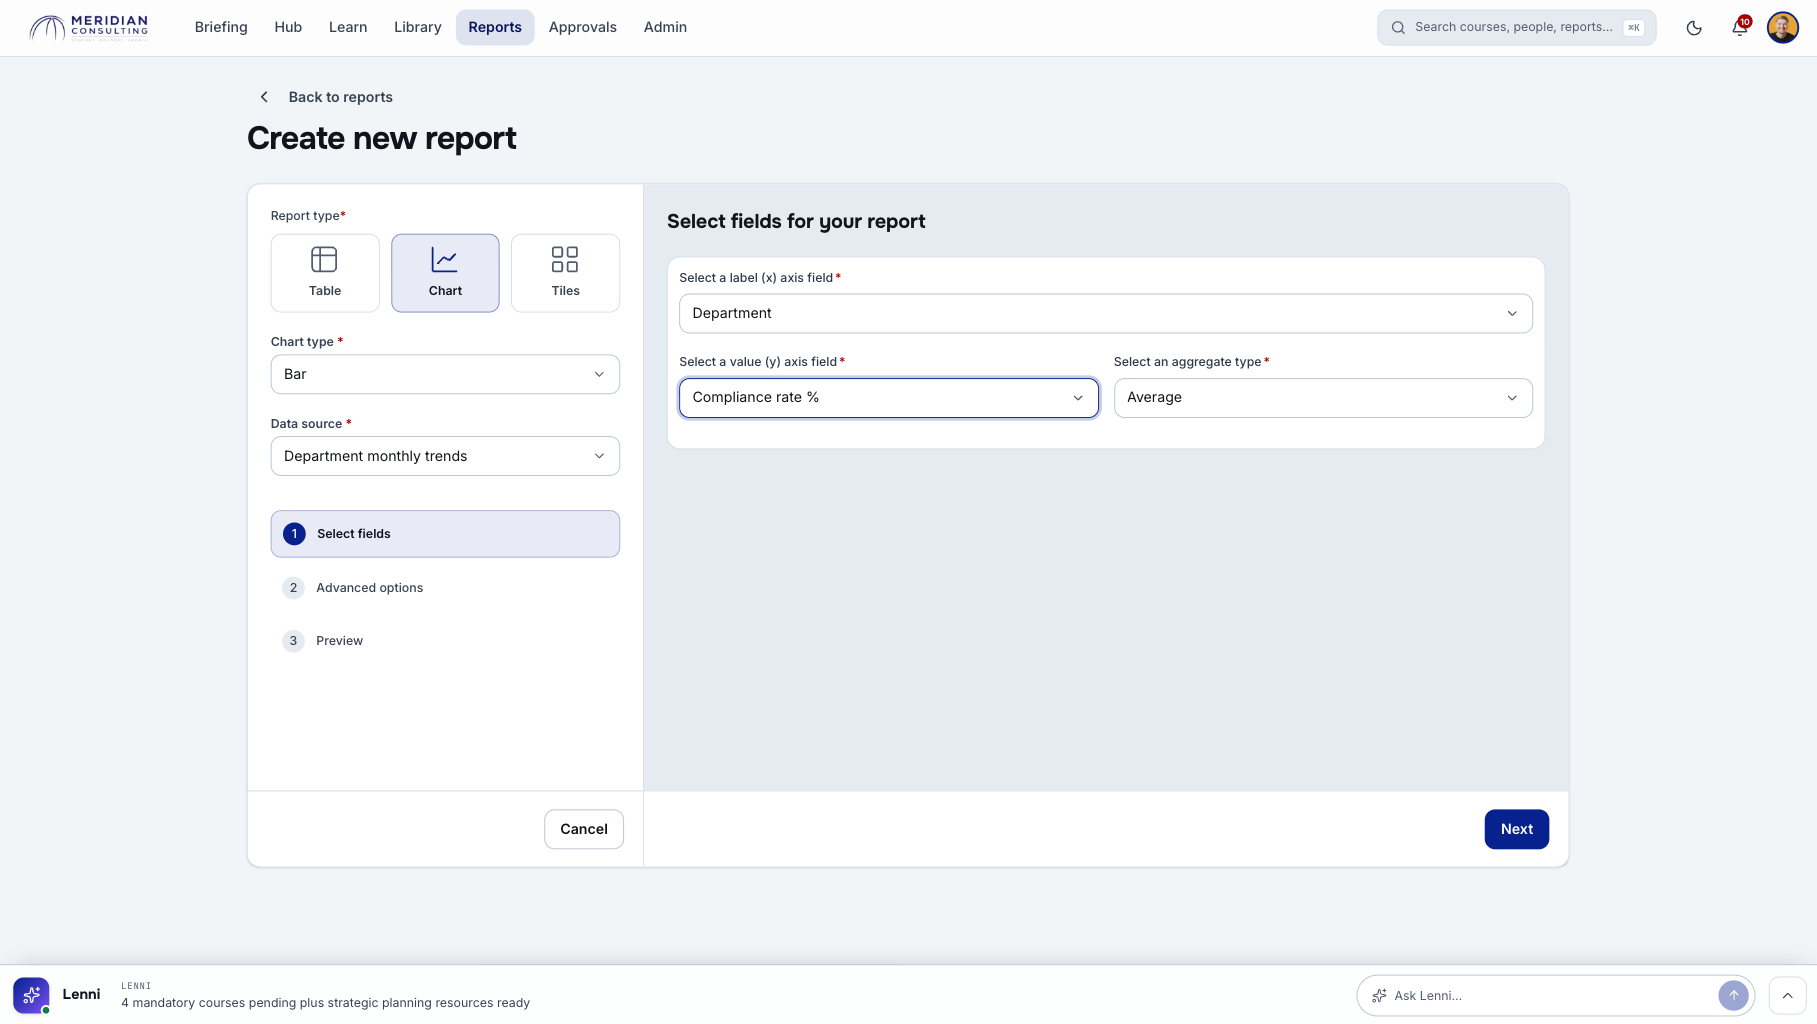Select Table report type
The image size is (1817, 1024).
point(325,273)
